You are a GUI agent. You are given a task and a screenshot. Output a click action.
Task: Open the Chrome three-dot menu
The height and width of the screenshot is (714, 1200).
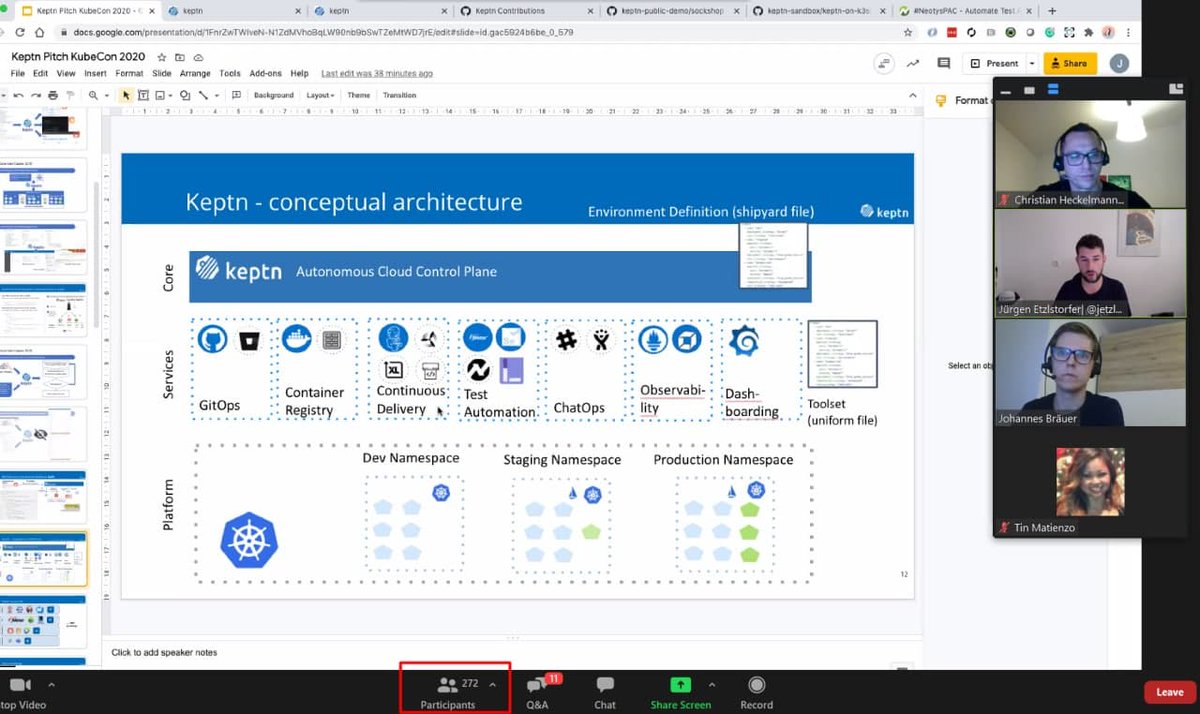click(1127, 32)
